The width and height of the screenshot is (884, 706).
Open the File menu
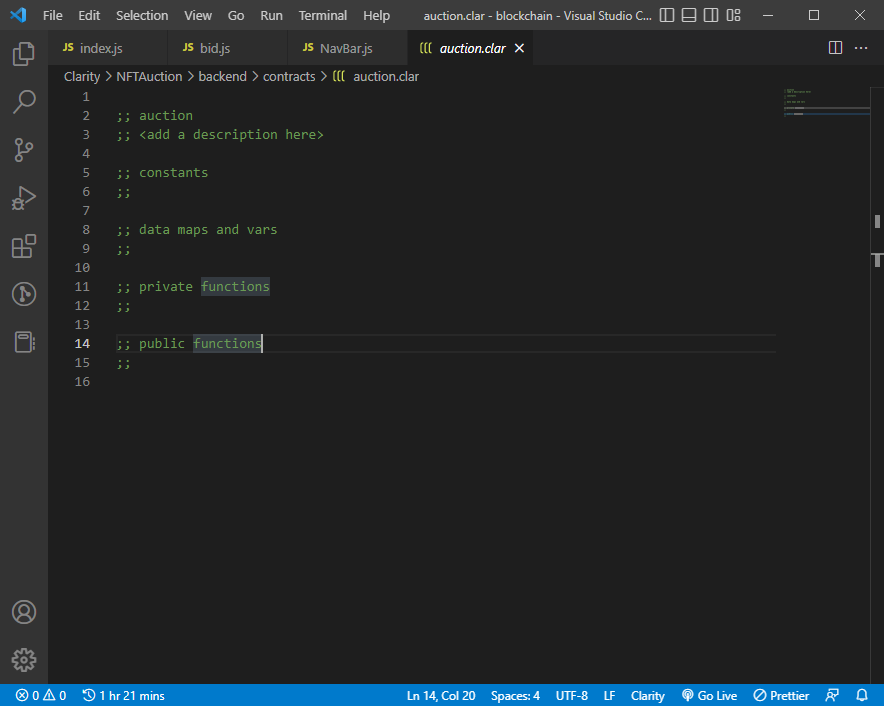click(52, 15)
